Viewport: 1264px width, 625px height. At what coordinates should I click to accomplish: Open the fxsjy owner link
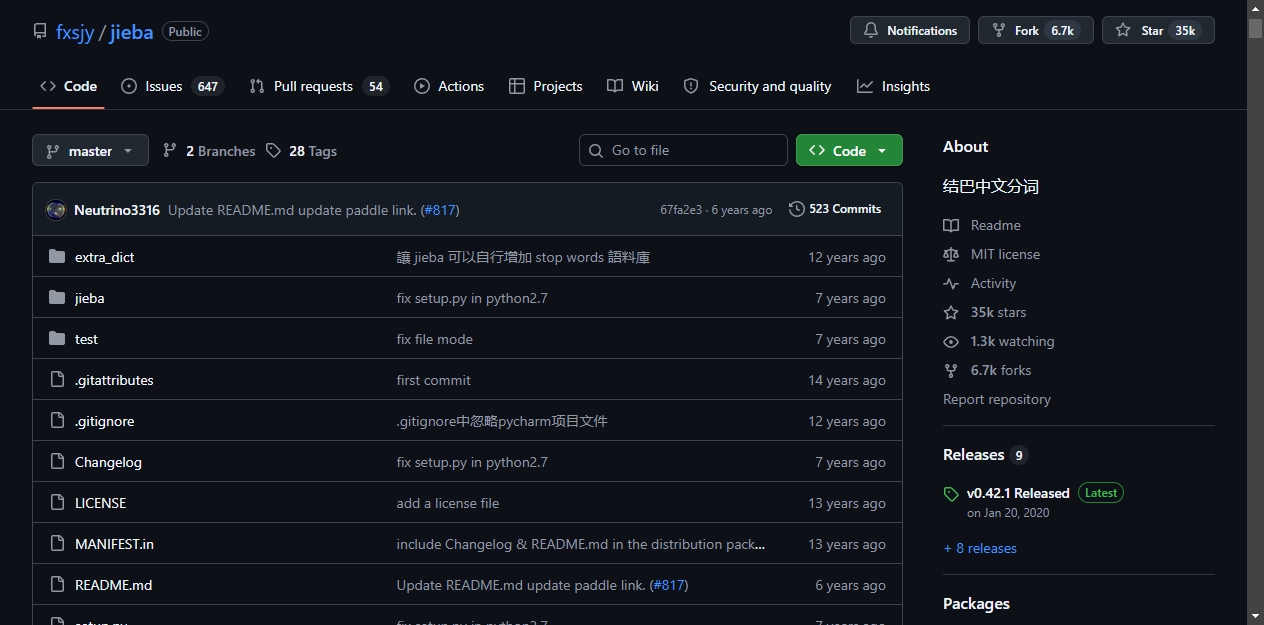click(x=75, y=32)
